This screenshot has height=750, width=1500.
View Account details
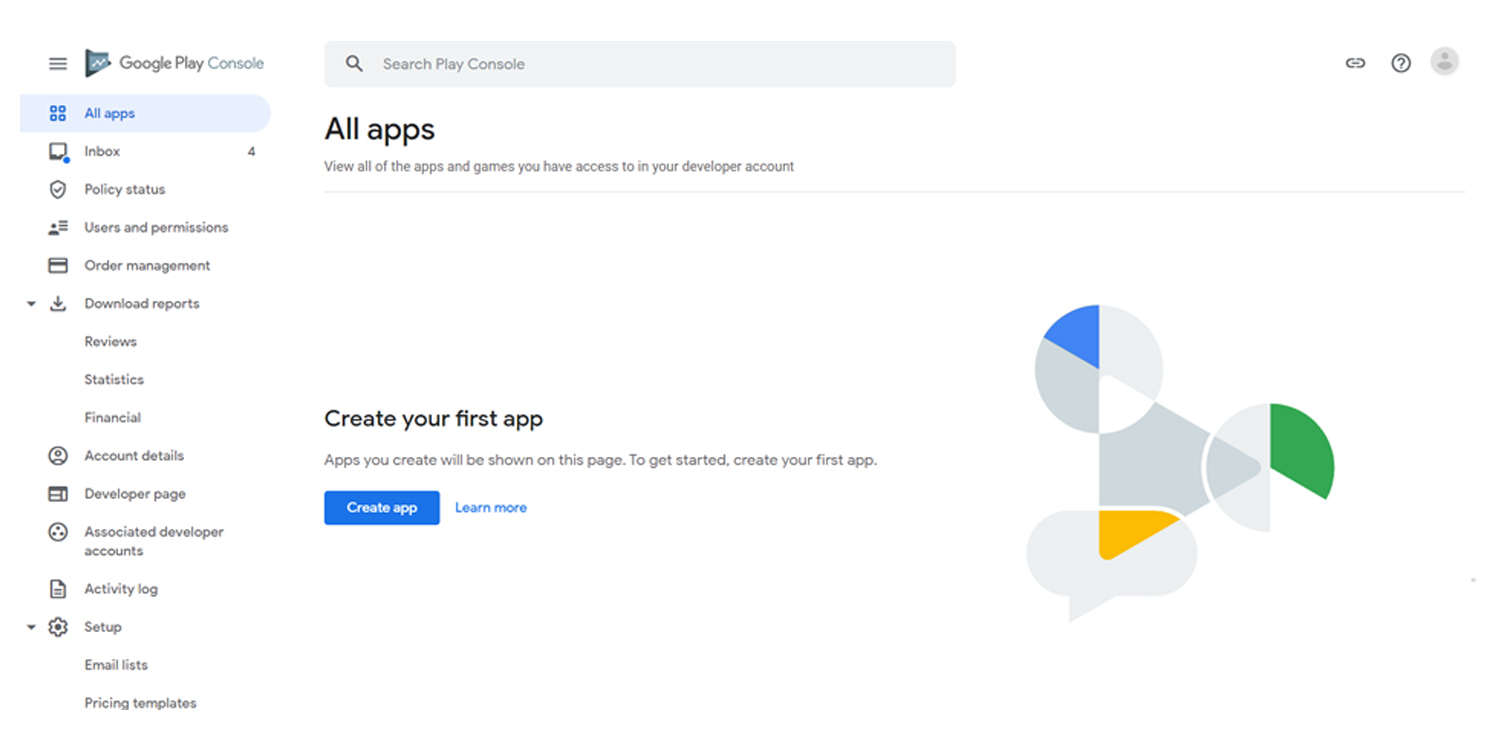(x=134, y=455)
